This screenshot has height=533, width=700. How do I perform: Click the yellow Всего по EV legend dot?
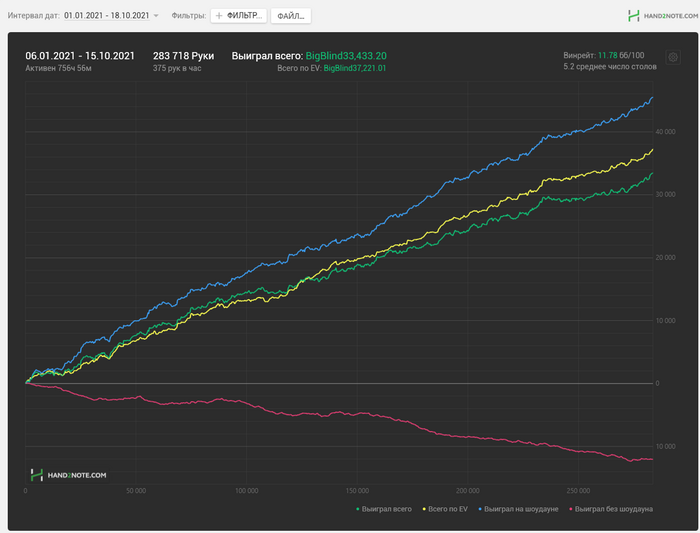[424, 509]
